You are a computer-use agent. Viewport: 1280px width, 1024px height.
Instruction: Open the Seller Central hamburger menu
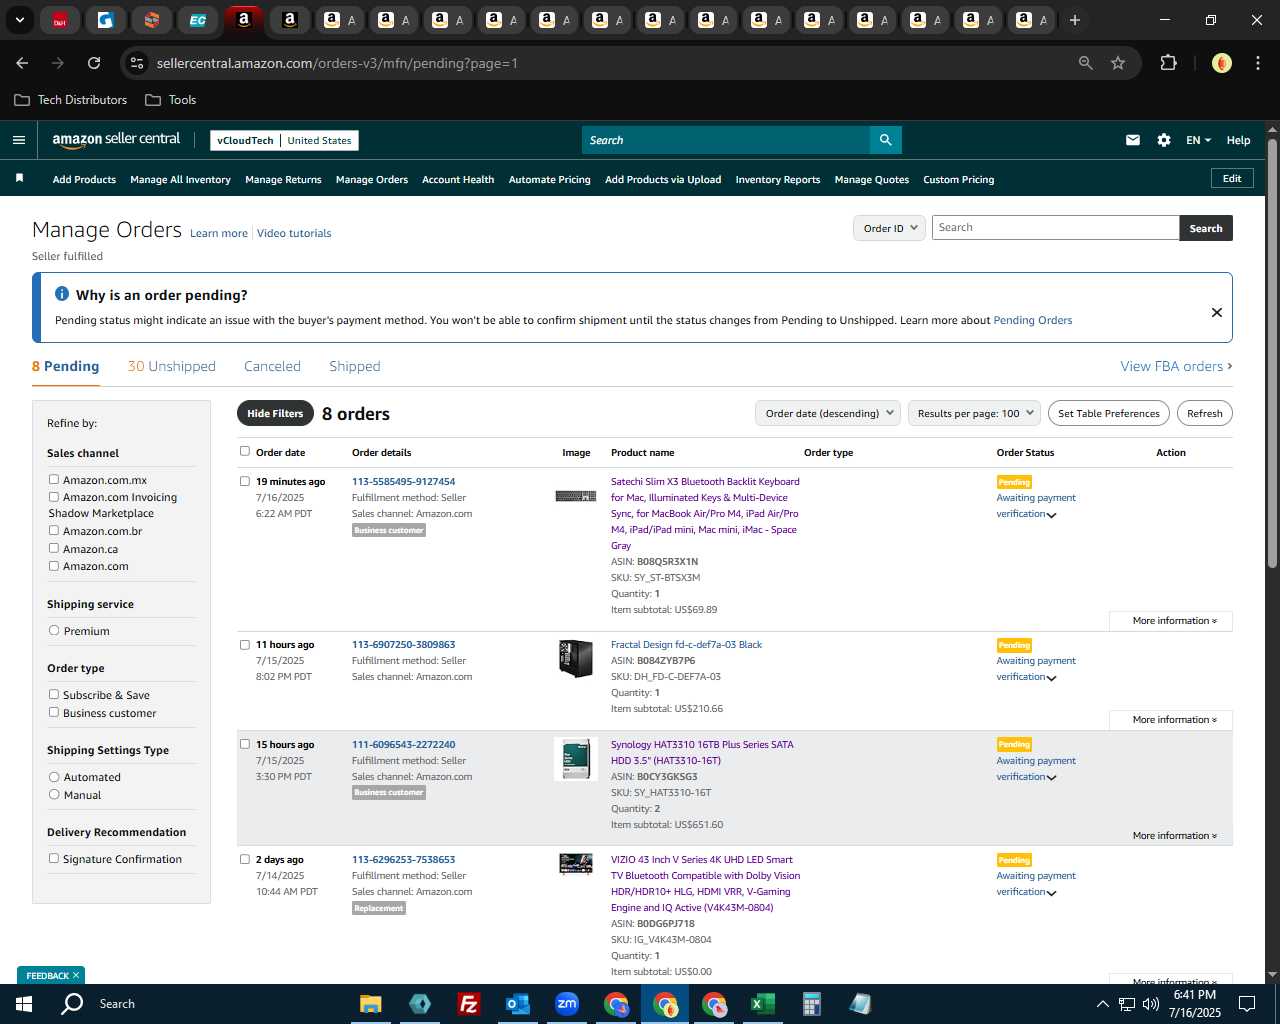pos(18,140)
